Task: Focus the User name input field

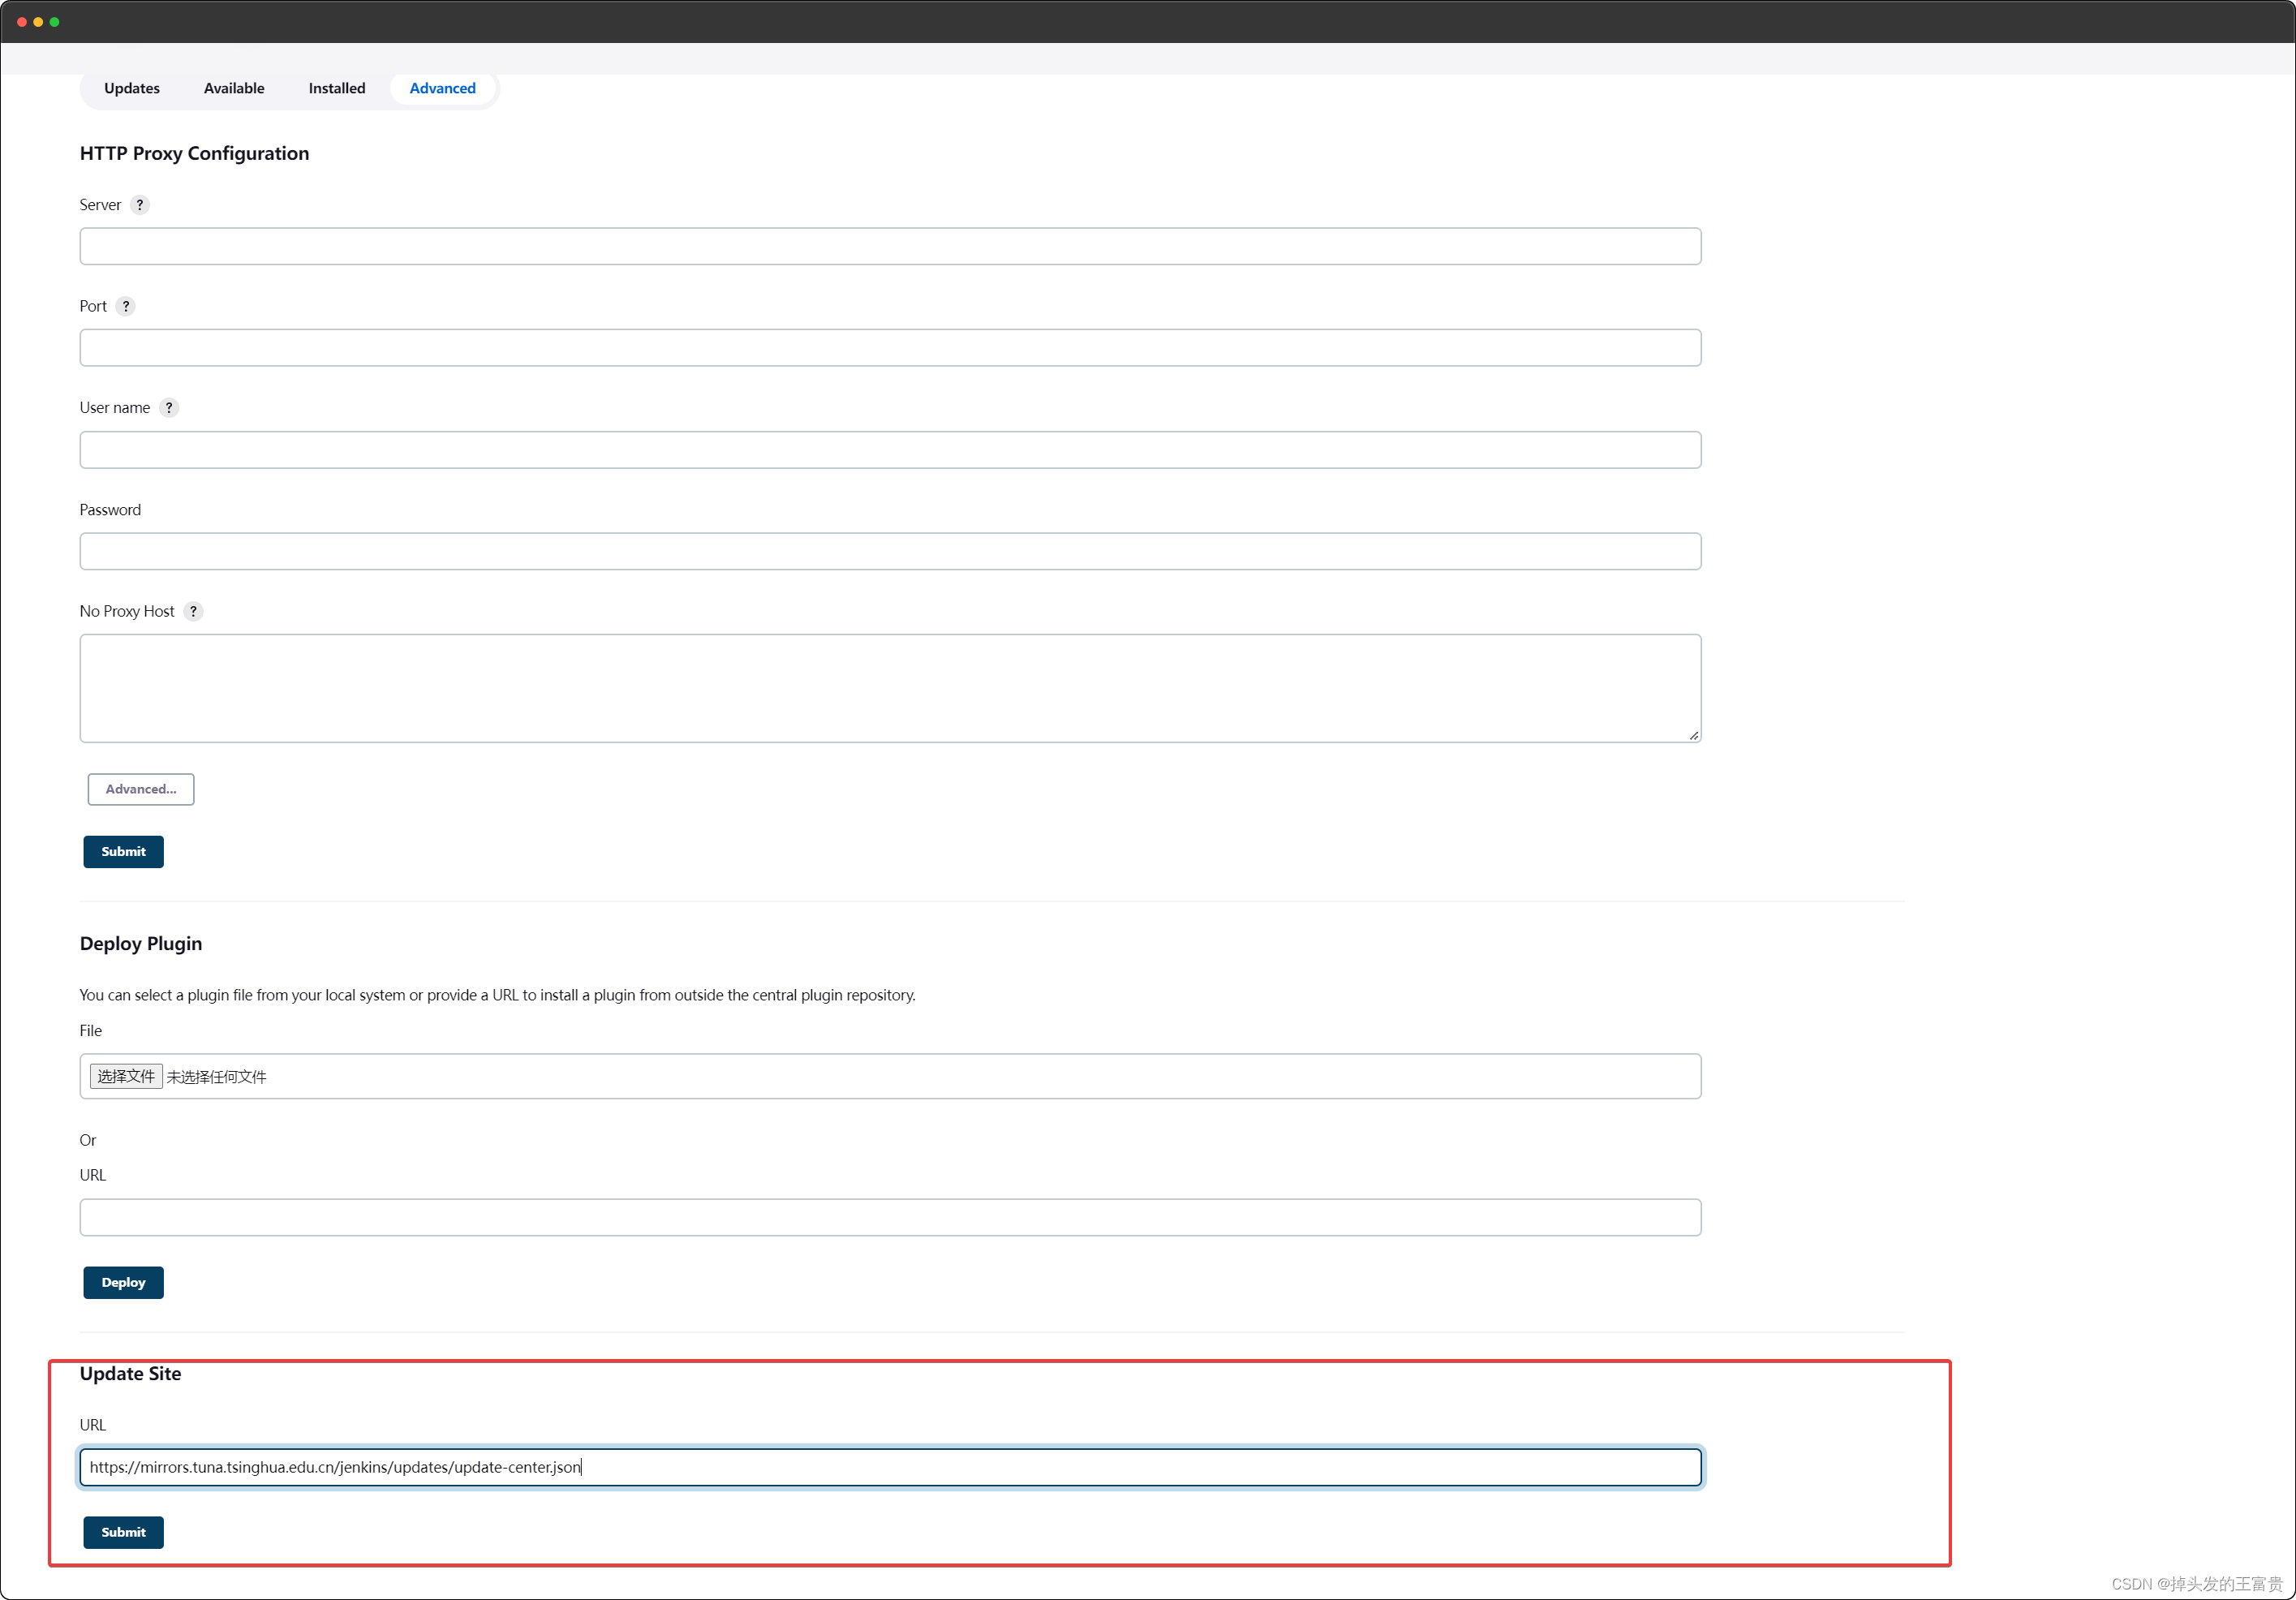Action: [890, 450]
